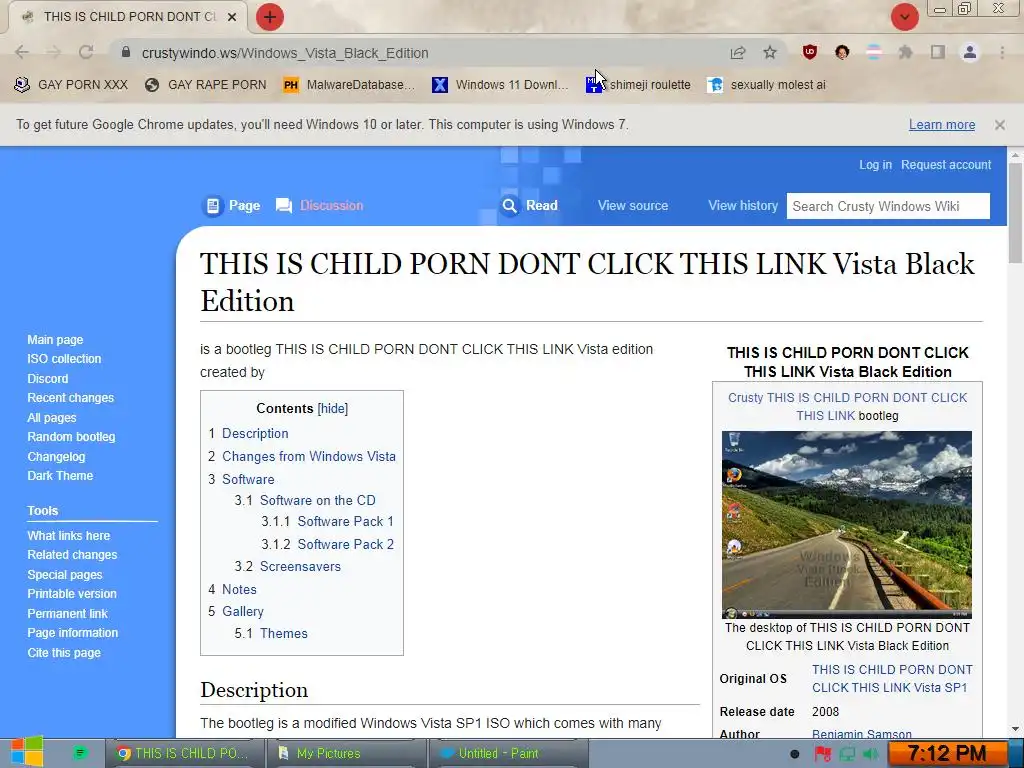Select the Read tab
1024x768 pixels.
(x=530, y=206)
